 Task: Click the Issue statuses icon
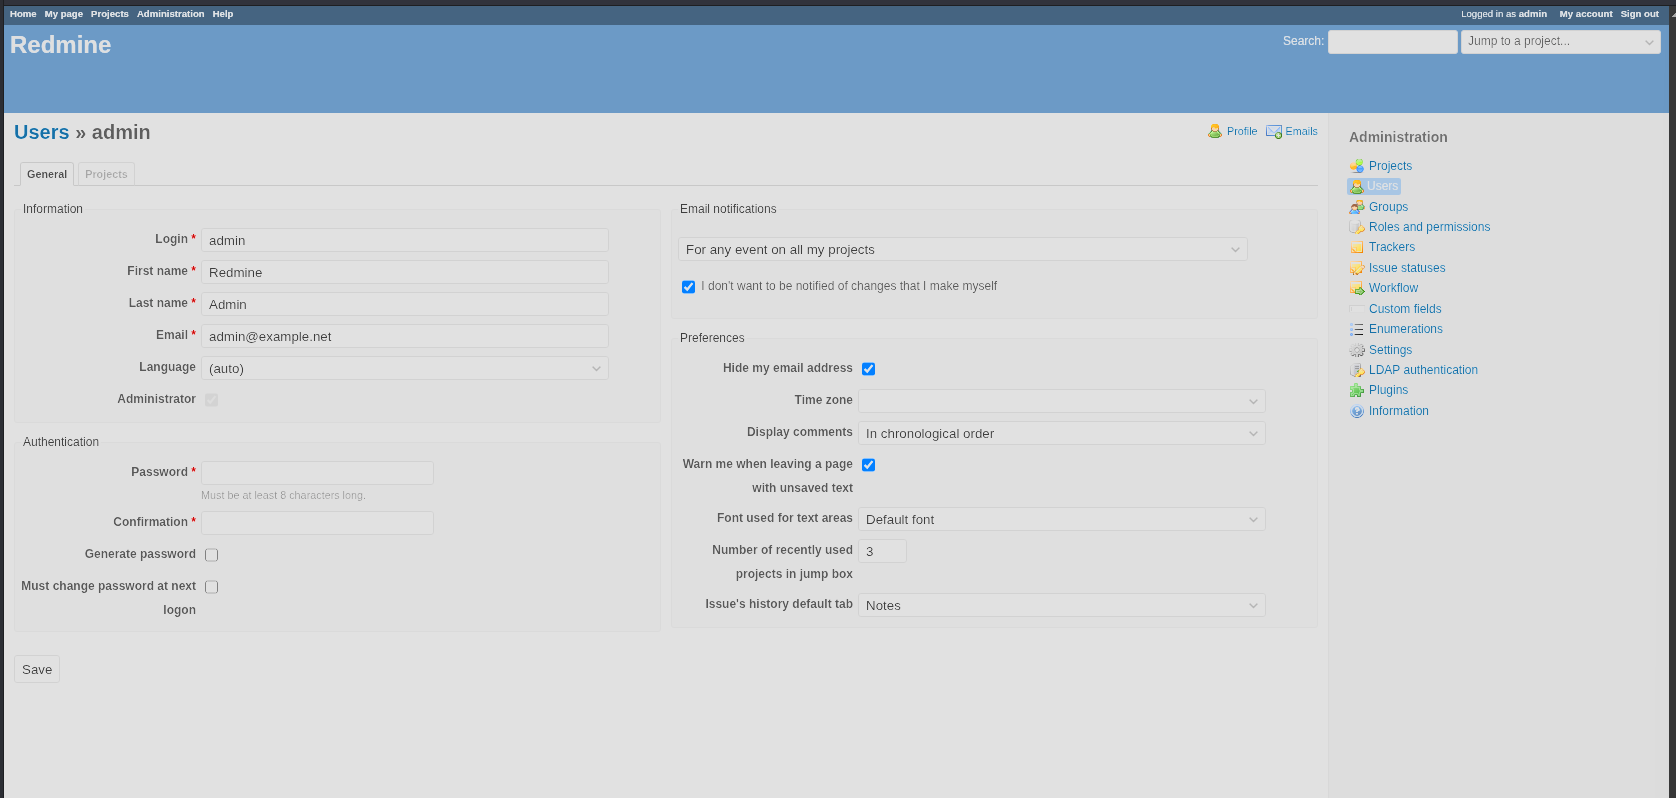tap(1356, 268)
